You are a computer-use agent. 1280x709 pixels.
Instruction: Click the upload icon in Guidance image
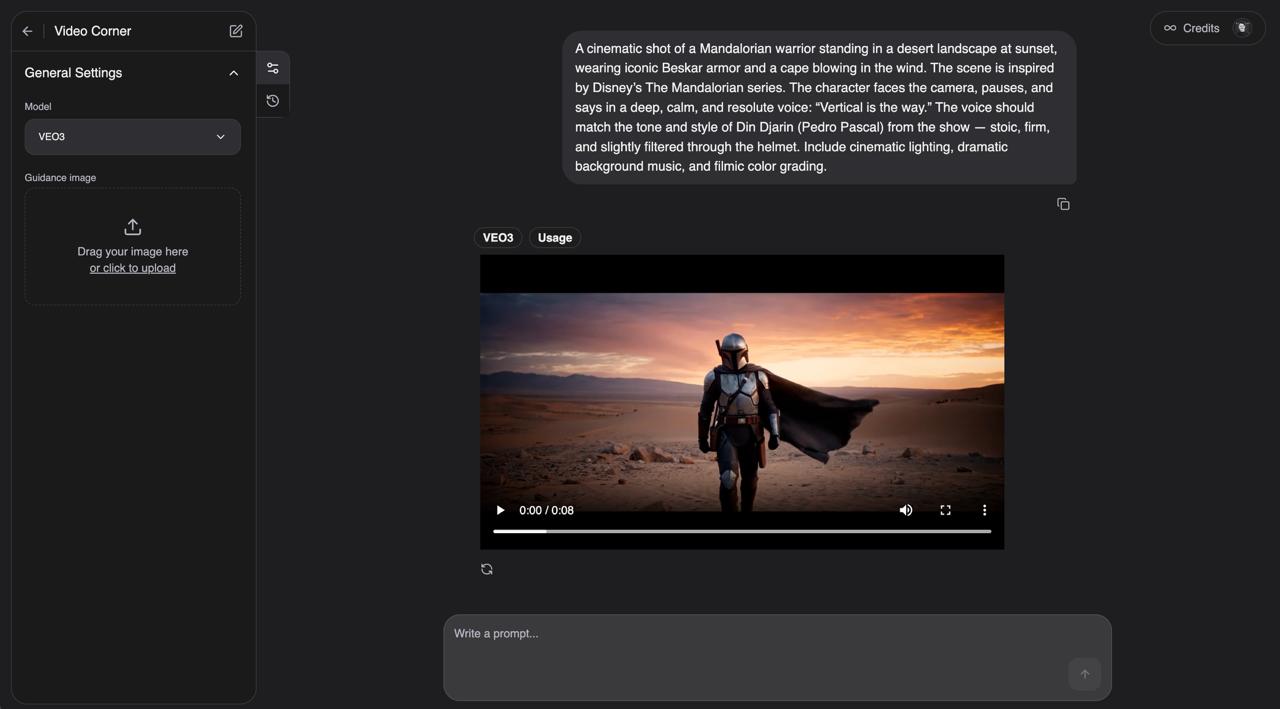pos(133,227)
